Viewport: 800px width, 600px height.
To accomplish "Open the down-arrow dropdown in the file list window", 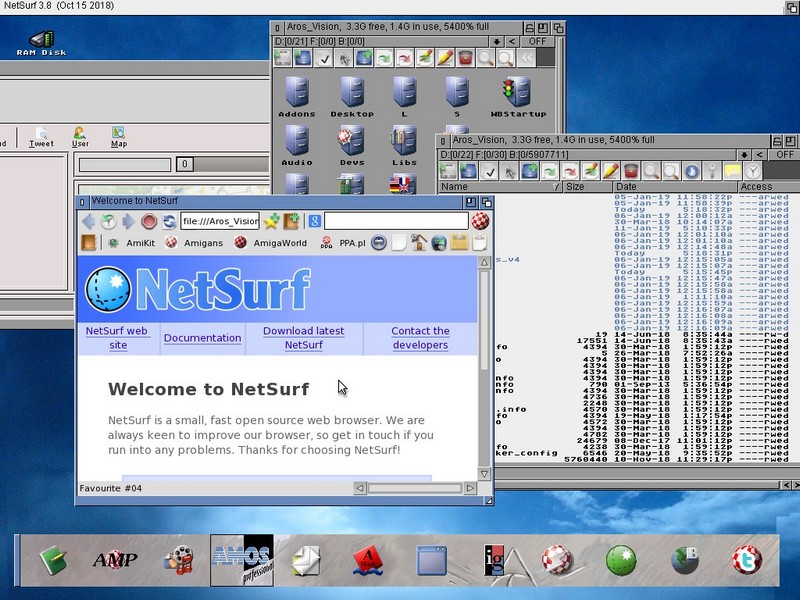I will pyautogui.click(x=744, y=154).
